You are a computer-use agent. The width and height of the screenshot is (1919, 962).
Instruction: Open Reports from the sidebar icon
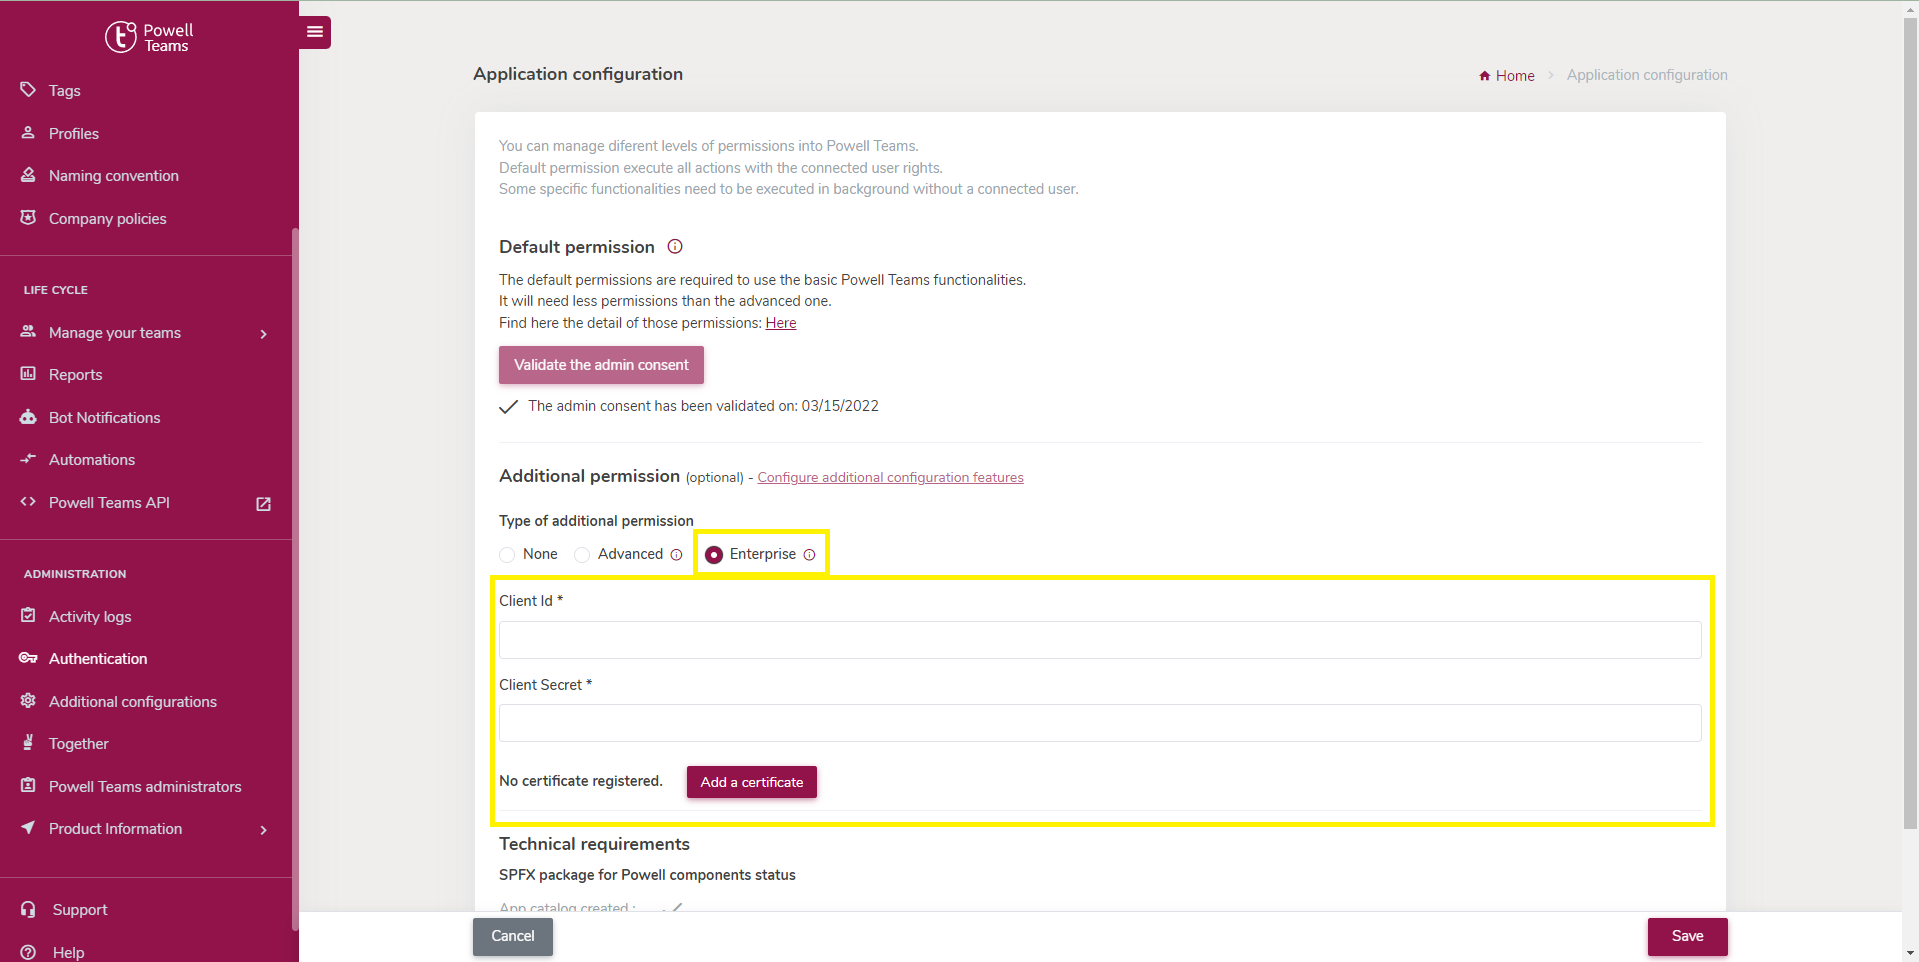pyautogui.click(x=28, y=374)
